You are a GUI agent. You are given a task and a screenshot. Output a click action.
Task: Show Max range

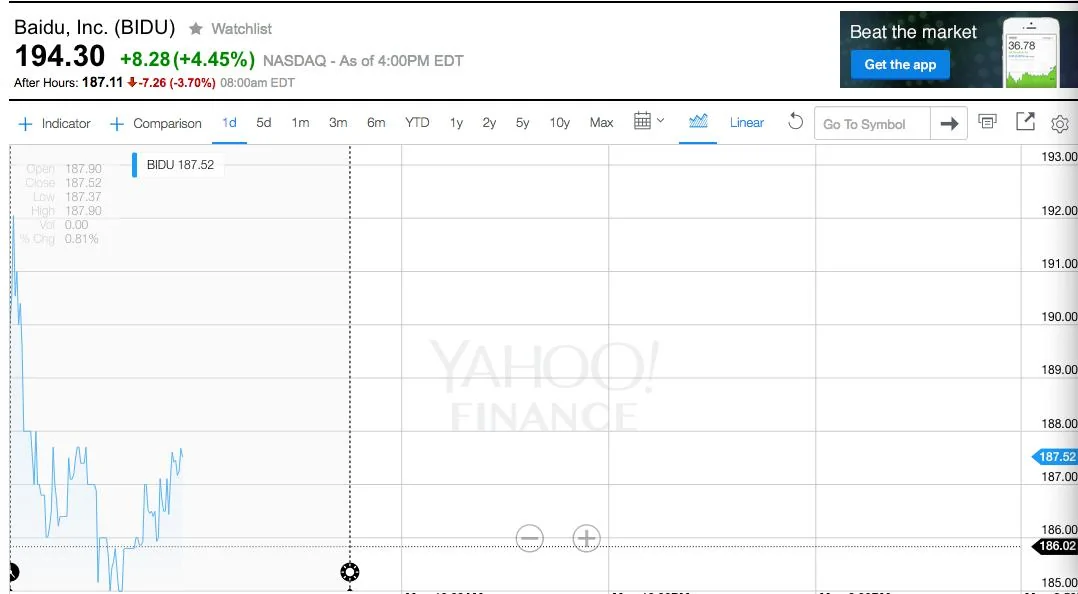click(601, 123)
